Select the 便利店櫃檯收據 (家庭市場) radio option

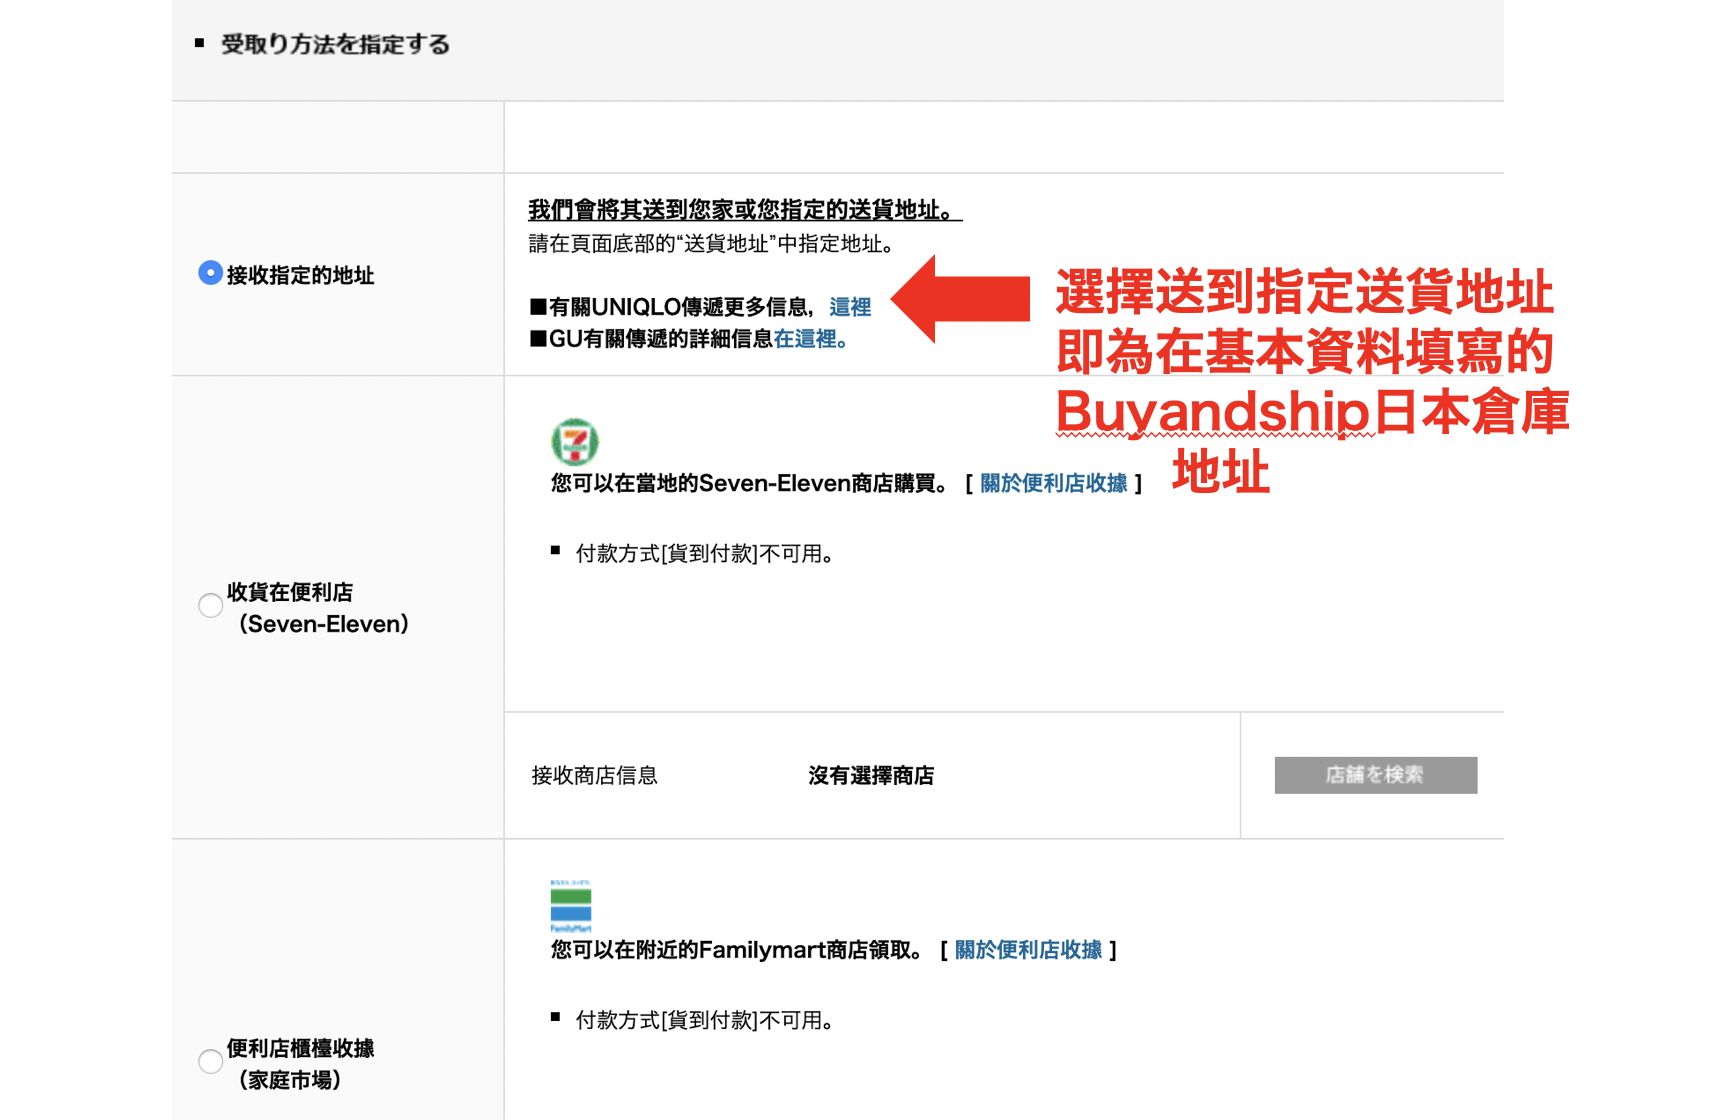(210, 1061)
